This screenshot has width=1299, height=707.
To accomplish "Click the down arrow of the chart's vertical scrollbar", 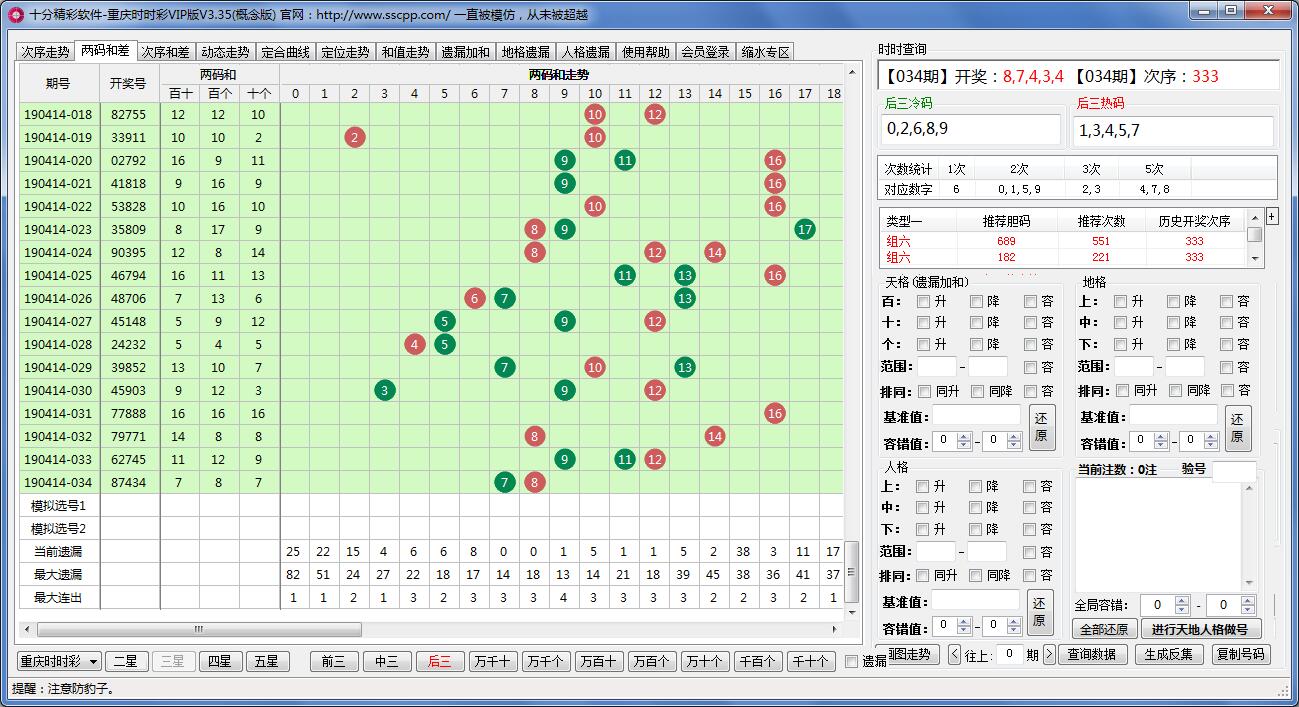I will click(x=852, y=612).
